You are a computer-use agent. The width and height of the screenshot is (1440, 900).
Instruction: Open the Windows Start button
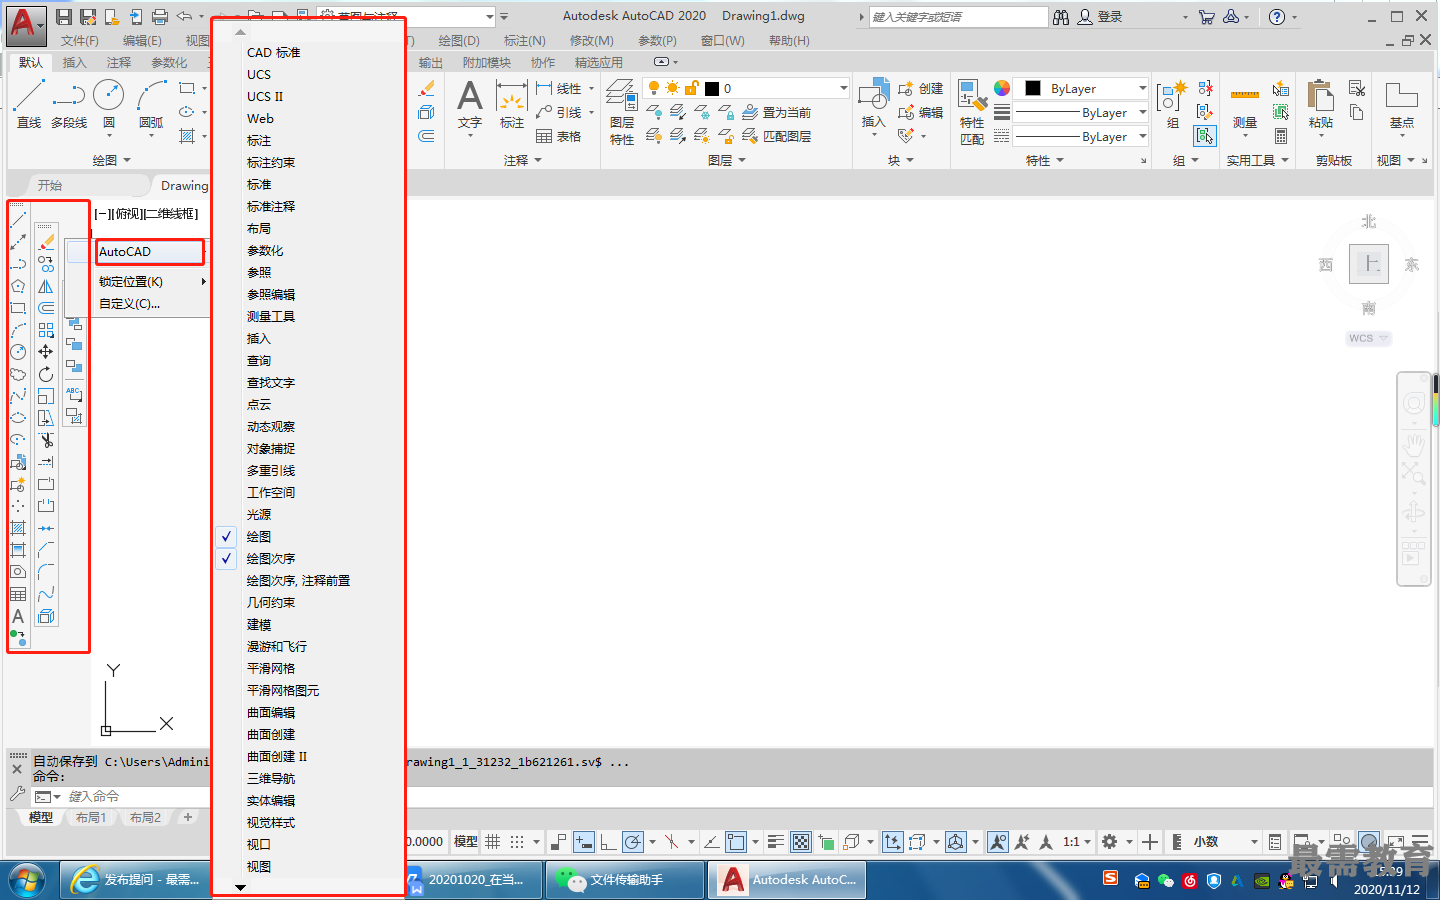[x=27, y=880]
